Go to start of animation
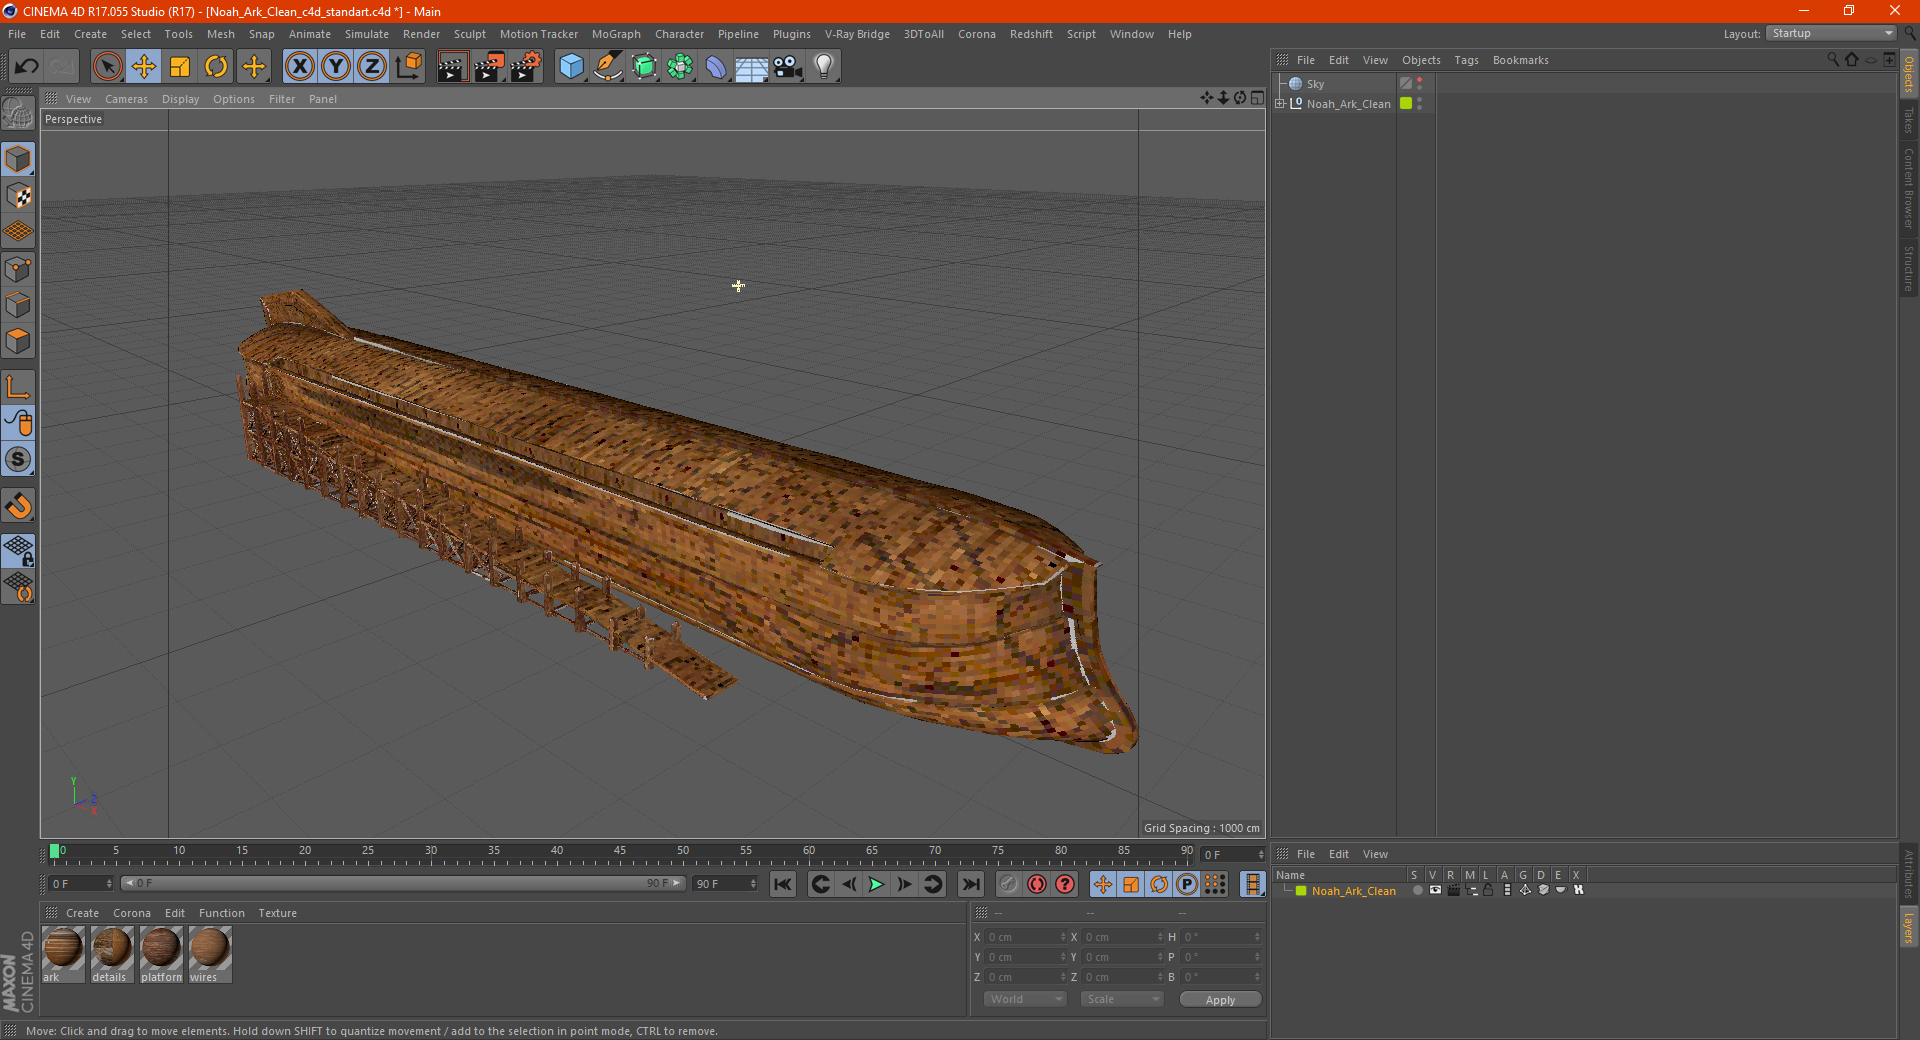1920x1040 pixels. (x=783, y=884)
